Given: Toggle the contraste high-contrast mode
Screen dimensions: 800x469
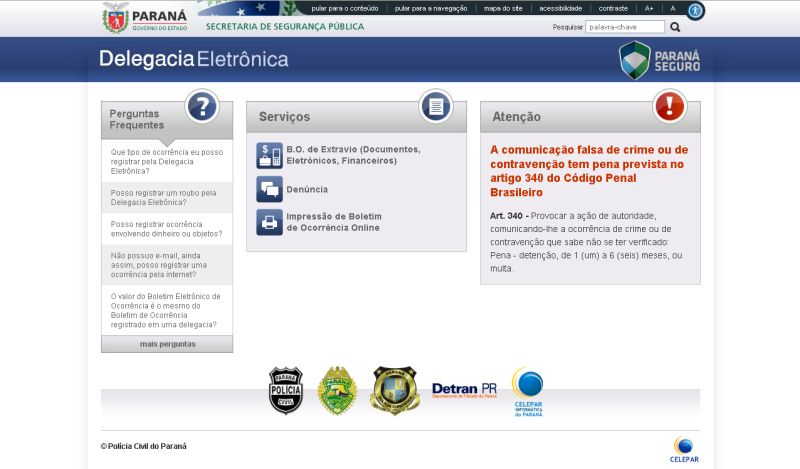Looking at the screenshot, I should pyautogui.click(x=613, y=8).
